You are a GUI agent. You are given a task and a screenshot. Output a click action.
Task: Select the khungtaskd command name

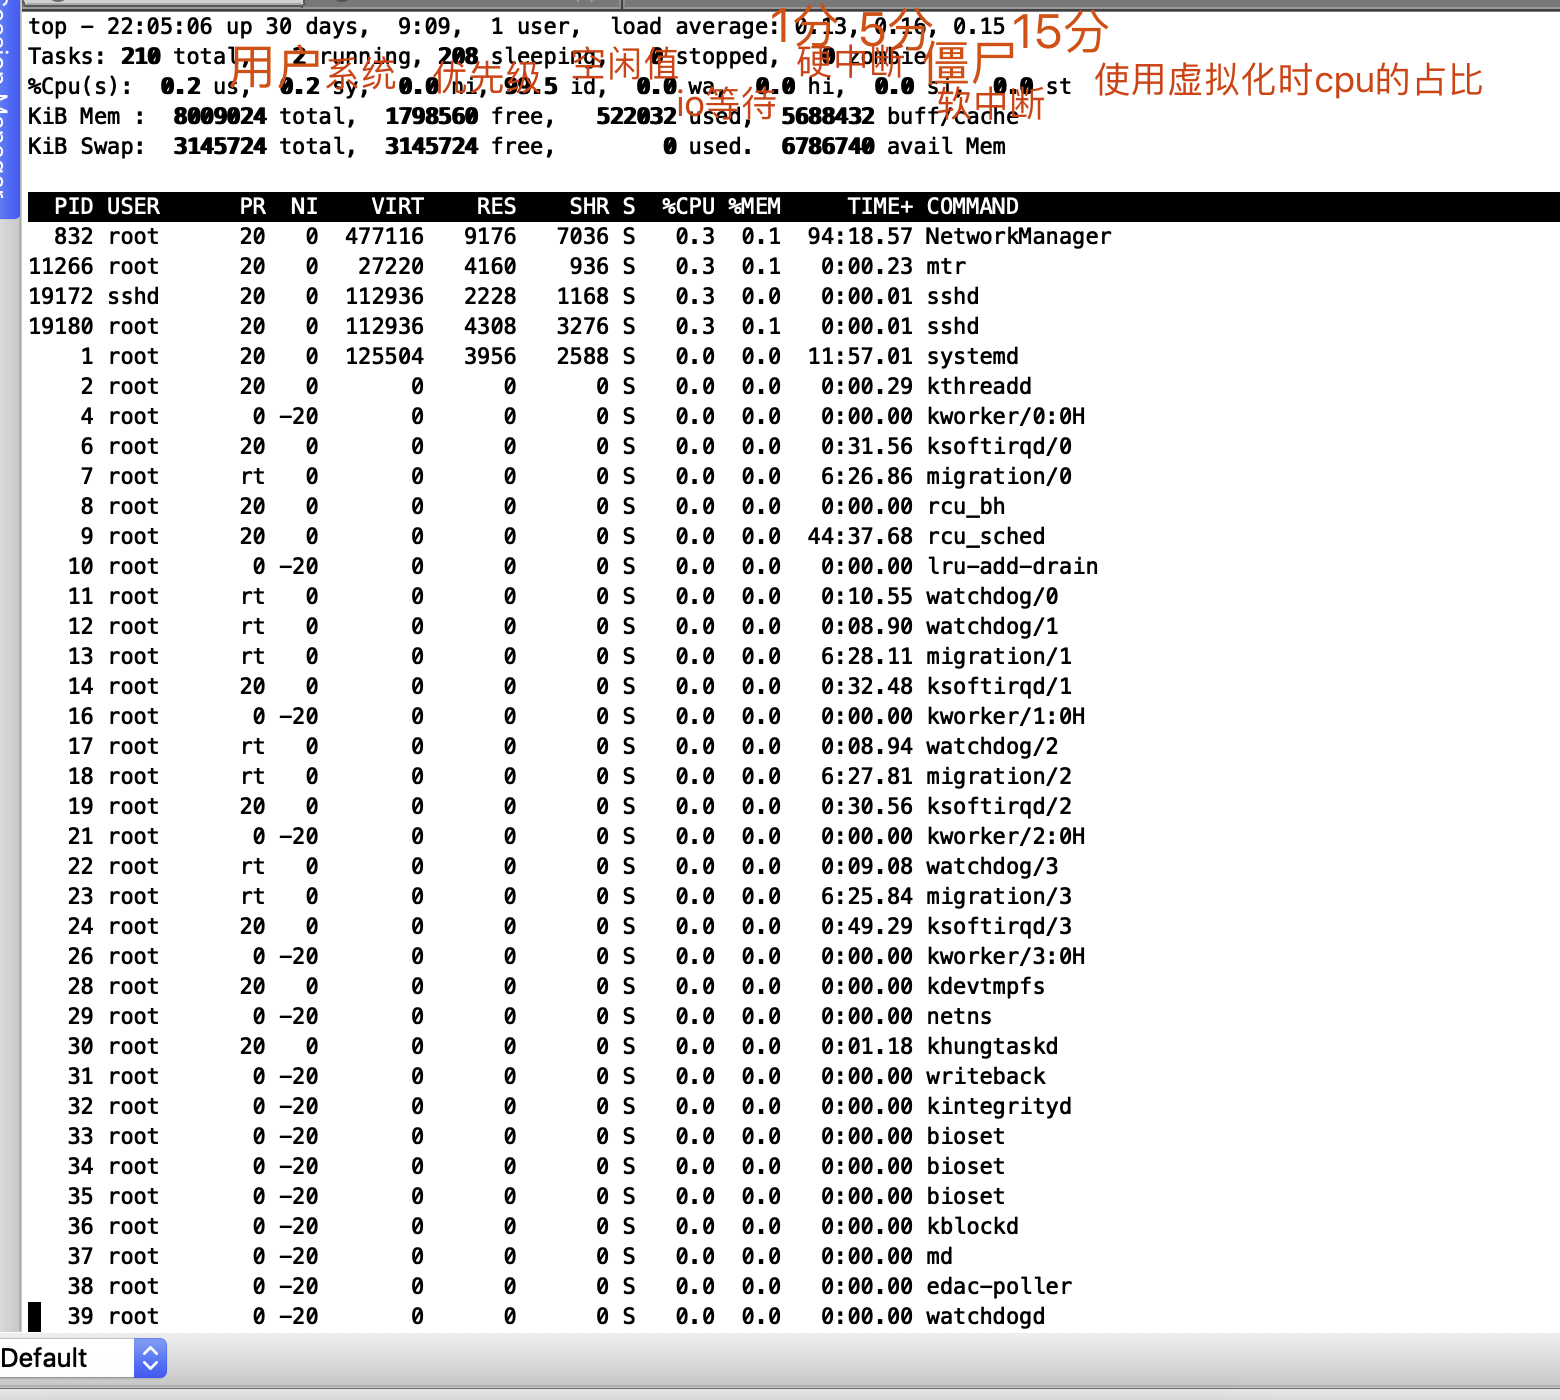coord(992,1046)
